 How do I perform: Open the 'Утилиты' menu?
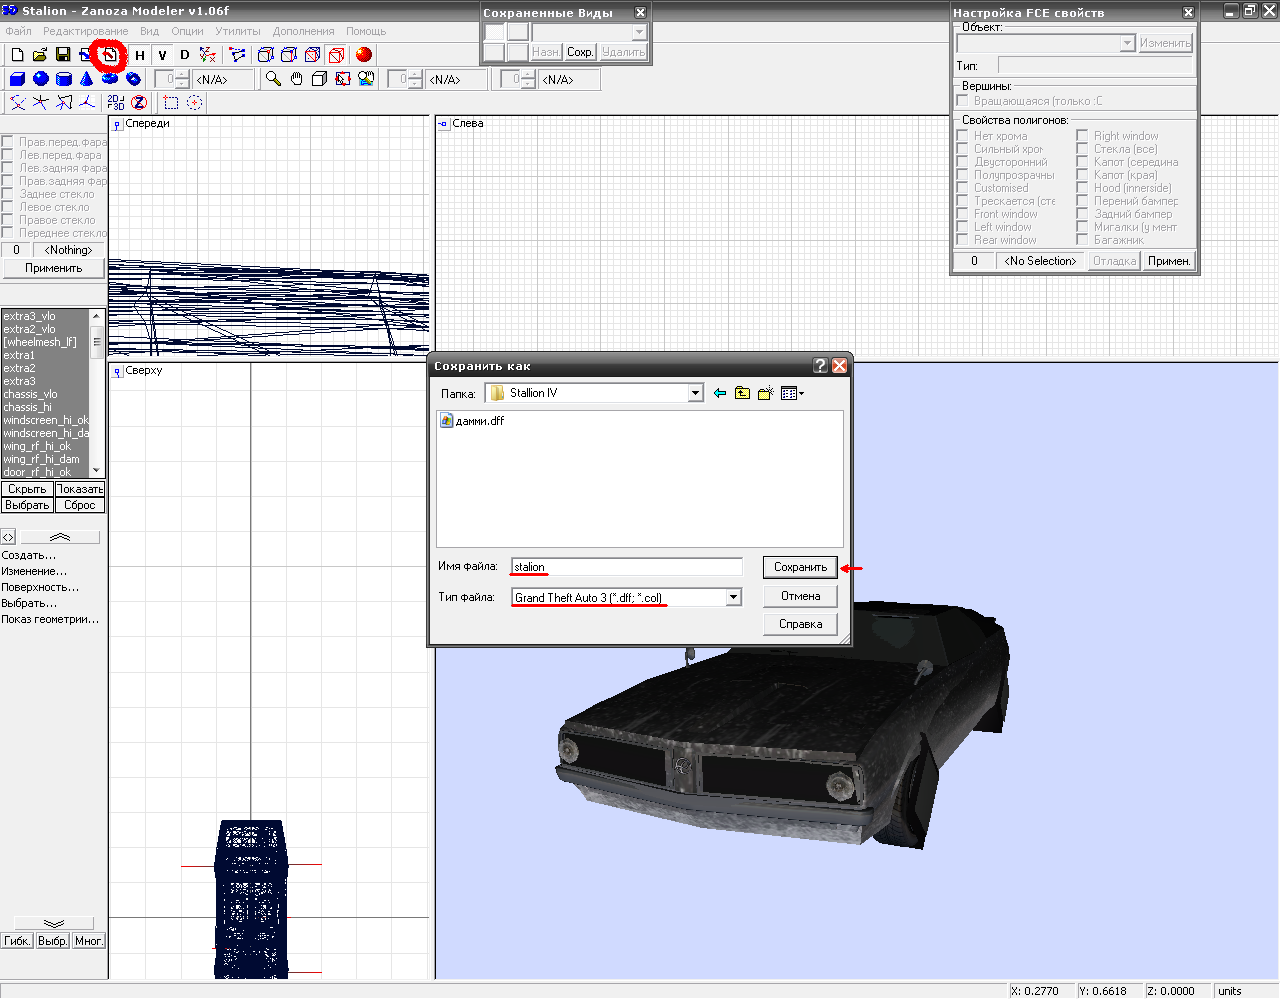coord(237,31)
